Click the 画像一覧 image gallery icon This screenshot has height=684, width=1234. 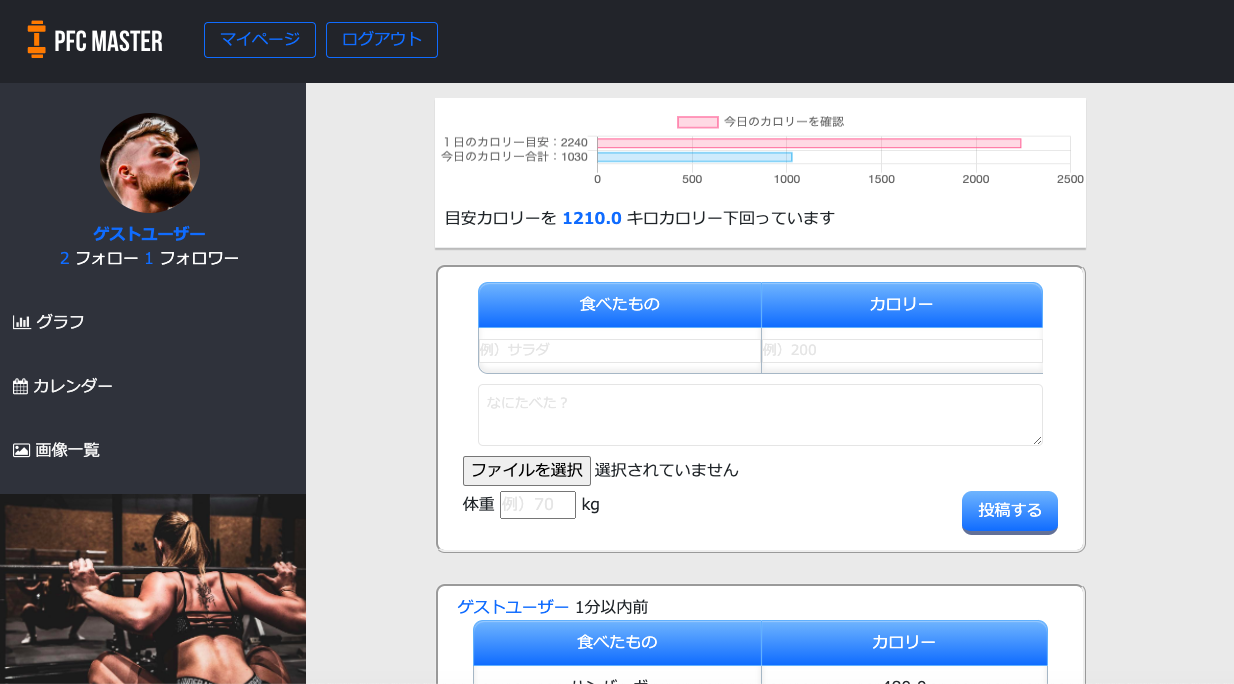click(x=20, y=450)
